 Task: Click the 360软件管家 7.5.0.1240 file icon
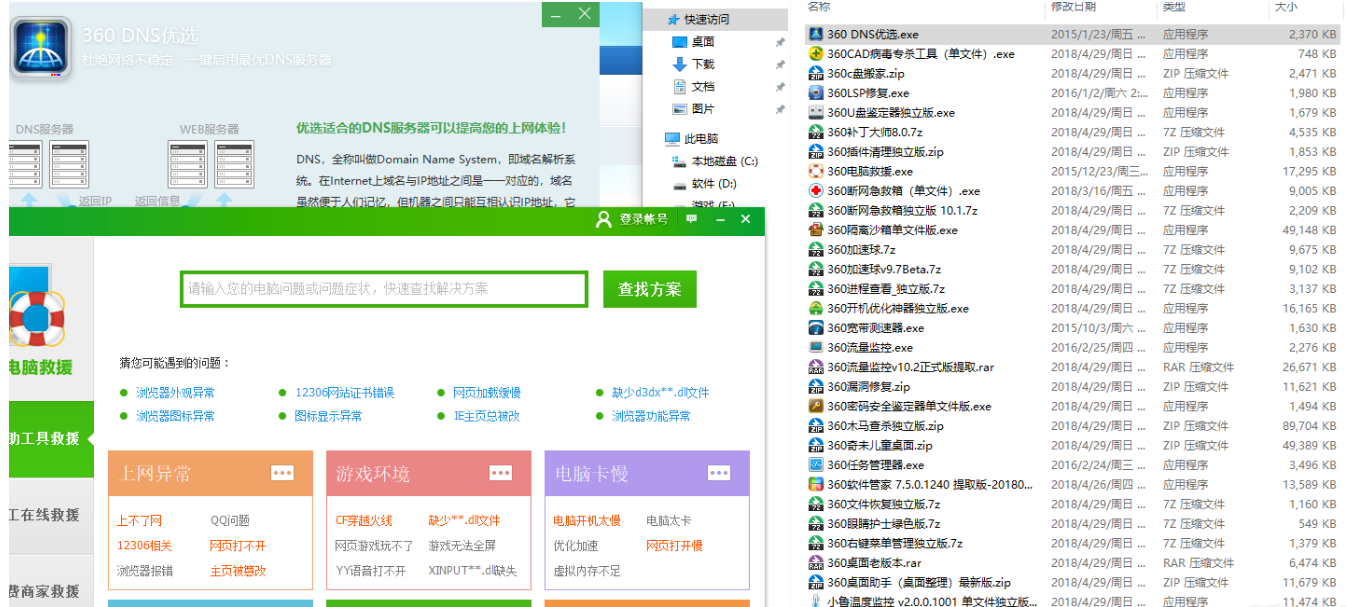[x=816, y=485]
